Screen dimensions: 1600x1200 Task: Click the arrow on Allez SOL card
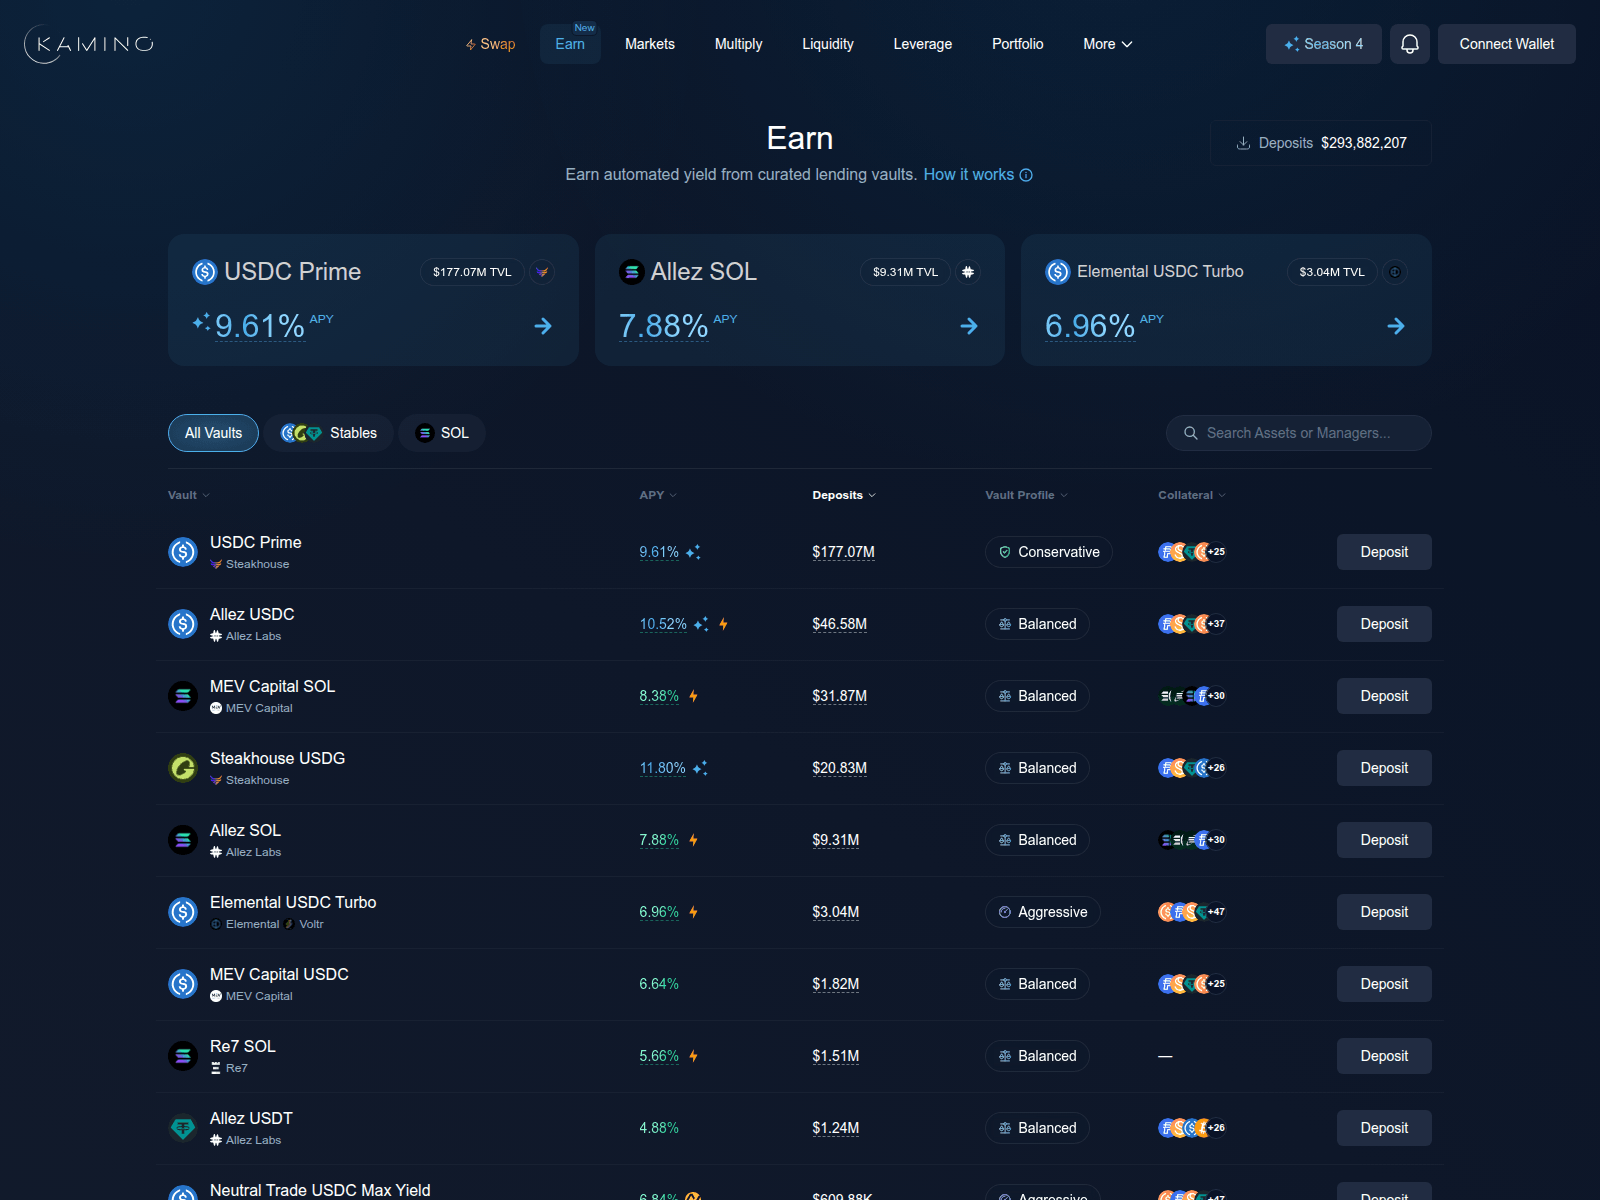click(x=969, y=326)
